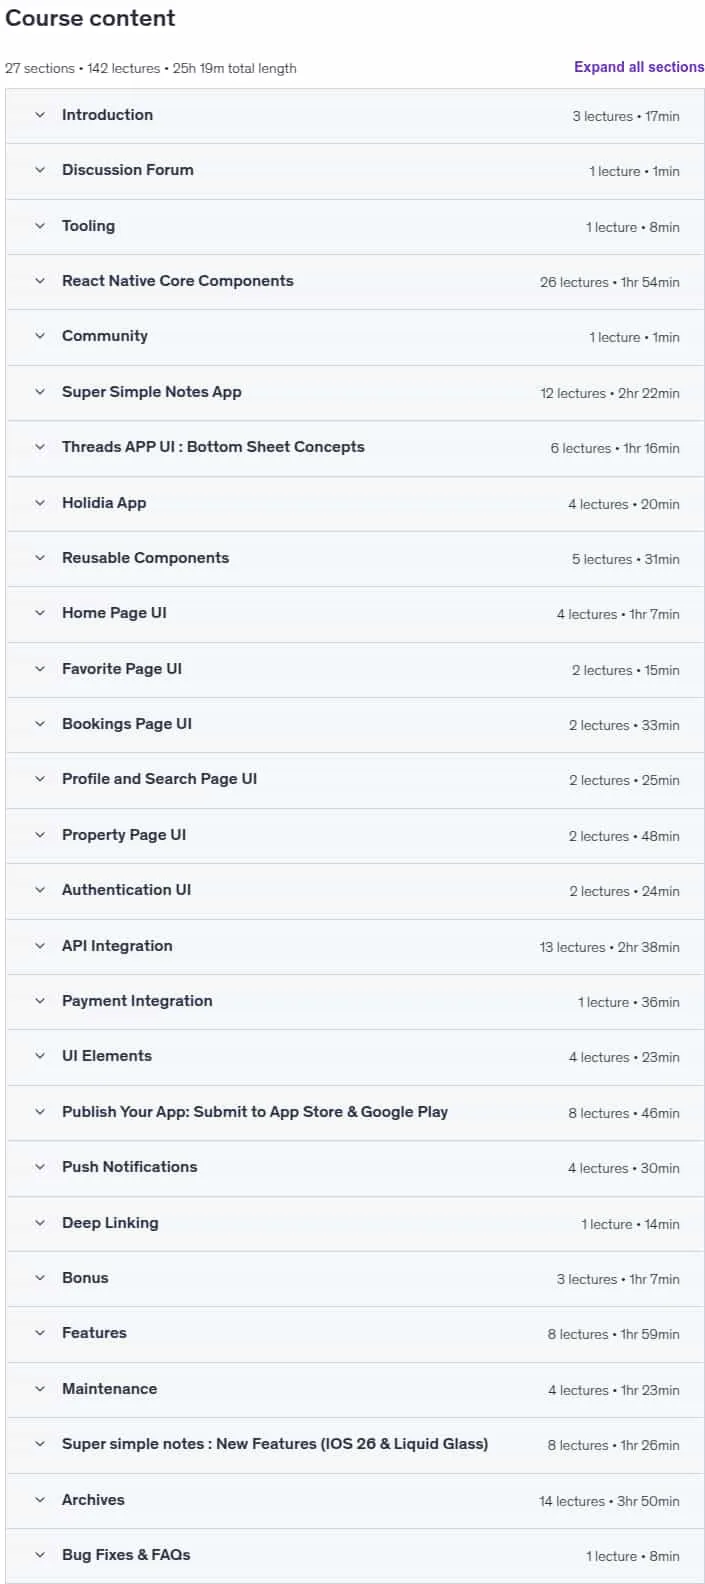
Task: Click the chevron icon for API Integration
Action: click(40, 946)
